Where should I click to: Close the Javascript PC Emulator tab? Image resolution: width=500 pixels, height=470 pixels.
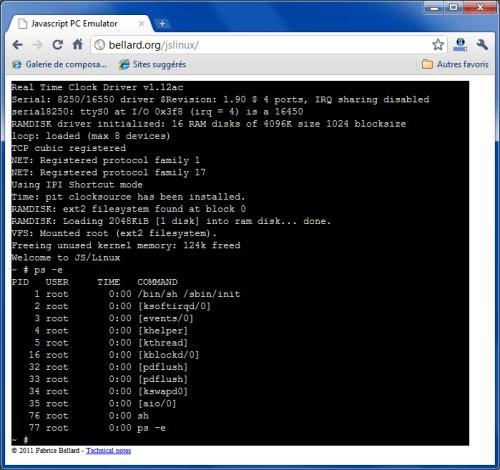pos(141,24)
